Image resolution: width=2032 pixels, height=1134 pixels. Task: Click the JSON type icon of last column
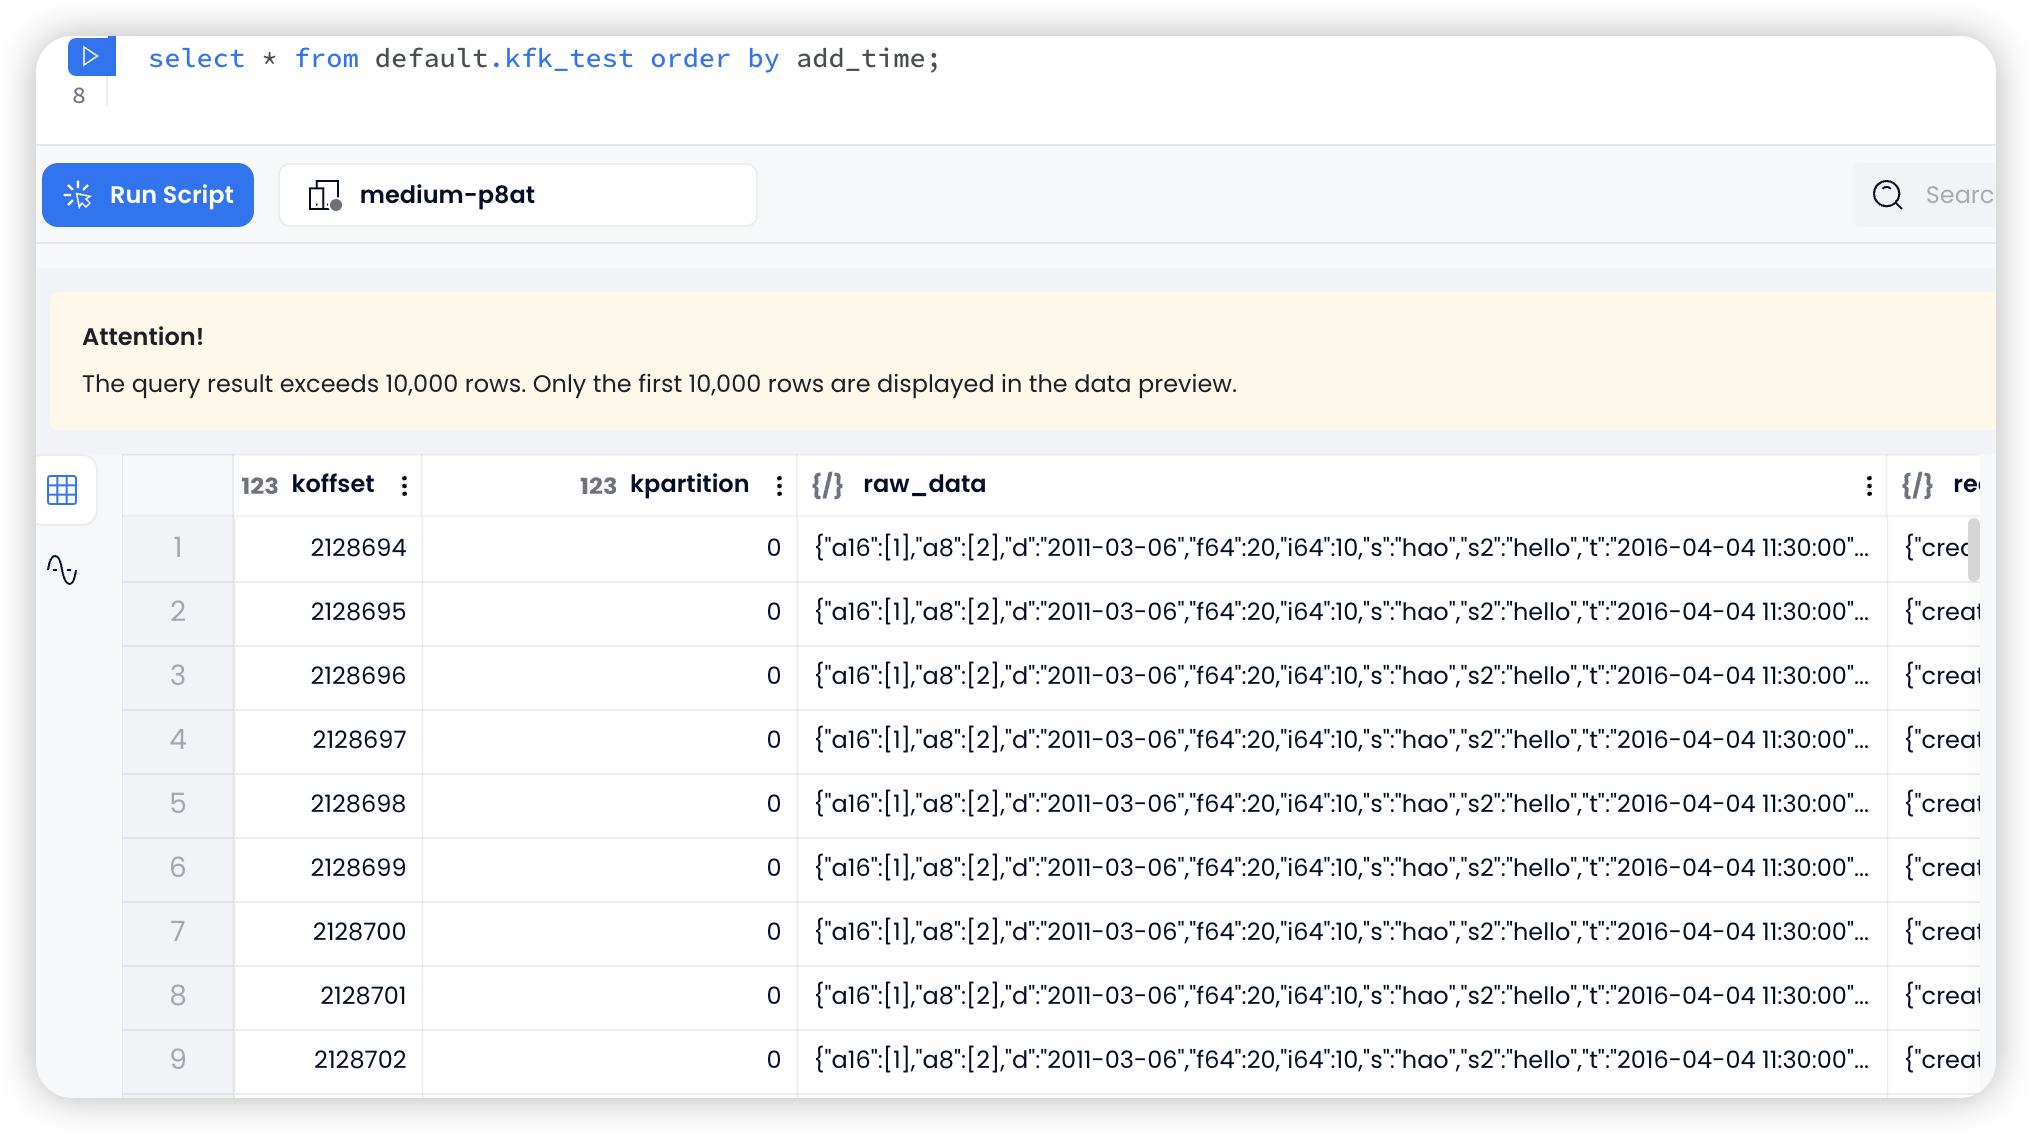(1916, 485)
